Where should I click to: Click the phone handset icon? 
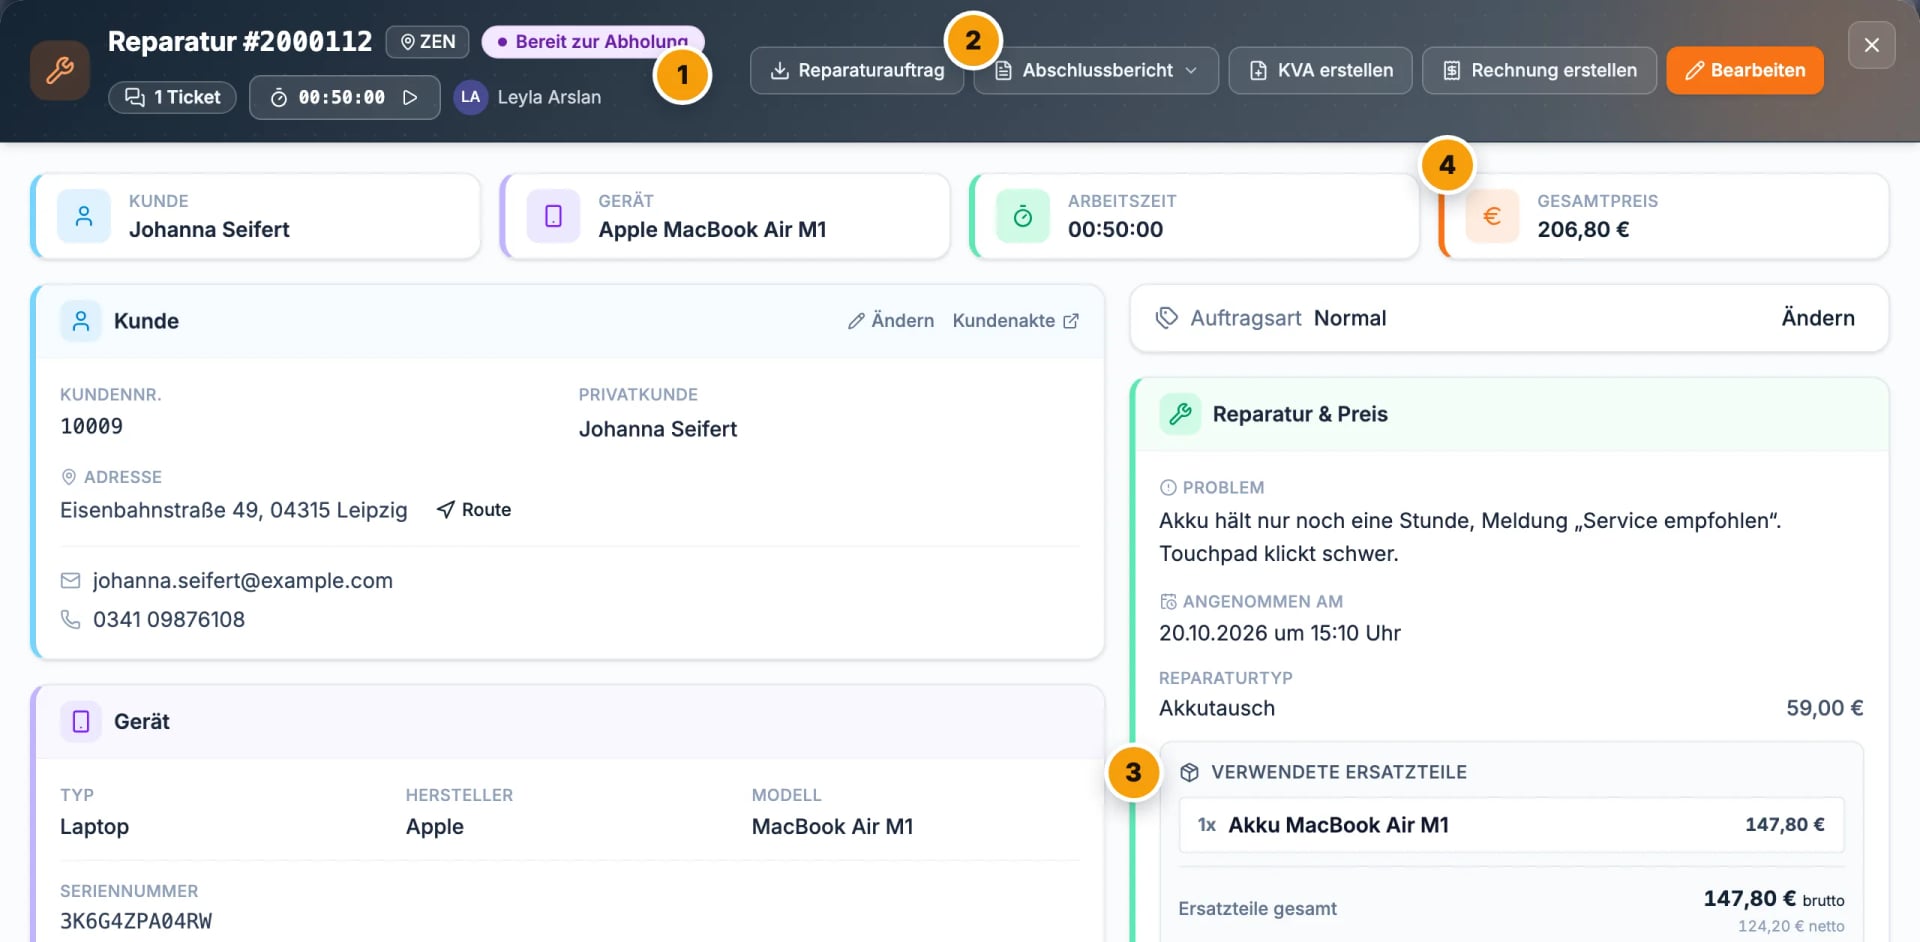pyautogui.click(x=70, y=620)
